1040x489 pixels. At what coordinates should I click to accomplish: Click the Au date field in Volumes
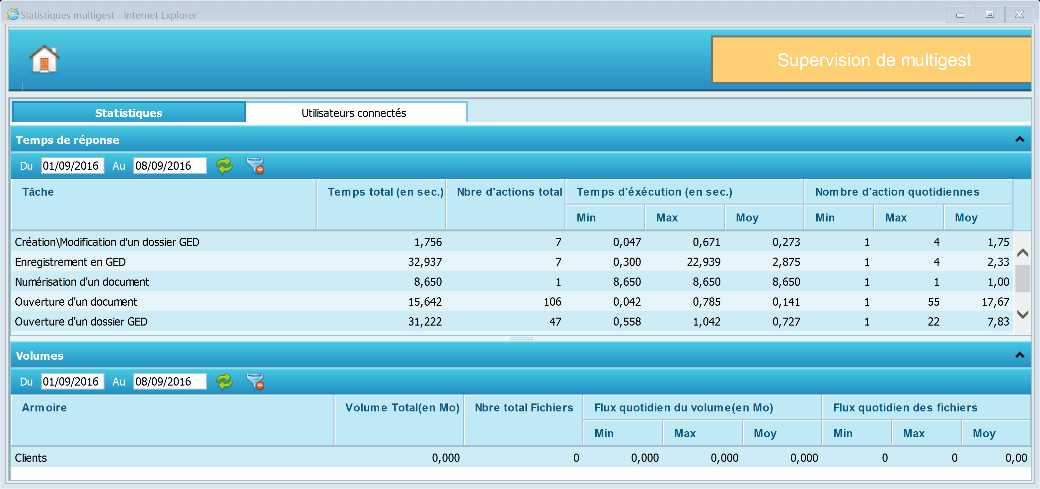pos(170,382)
